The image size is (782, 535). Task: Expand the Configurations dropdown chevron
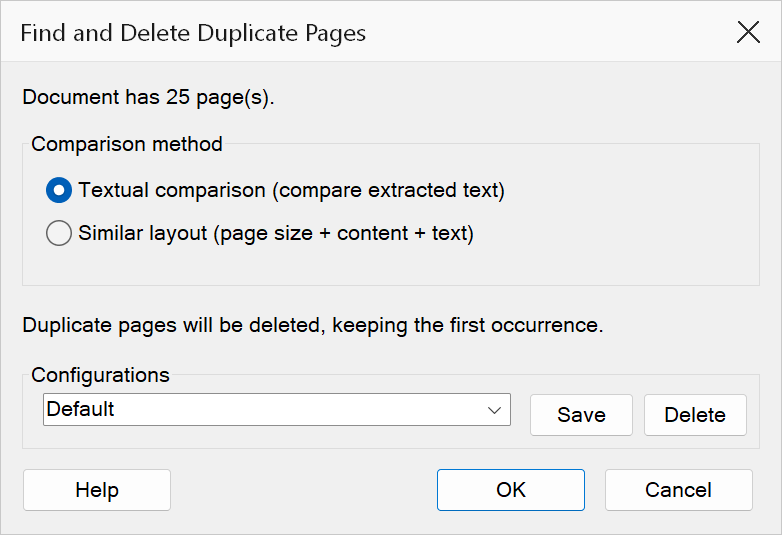(494, 410)
